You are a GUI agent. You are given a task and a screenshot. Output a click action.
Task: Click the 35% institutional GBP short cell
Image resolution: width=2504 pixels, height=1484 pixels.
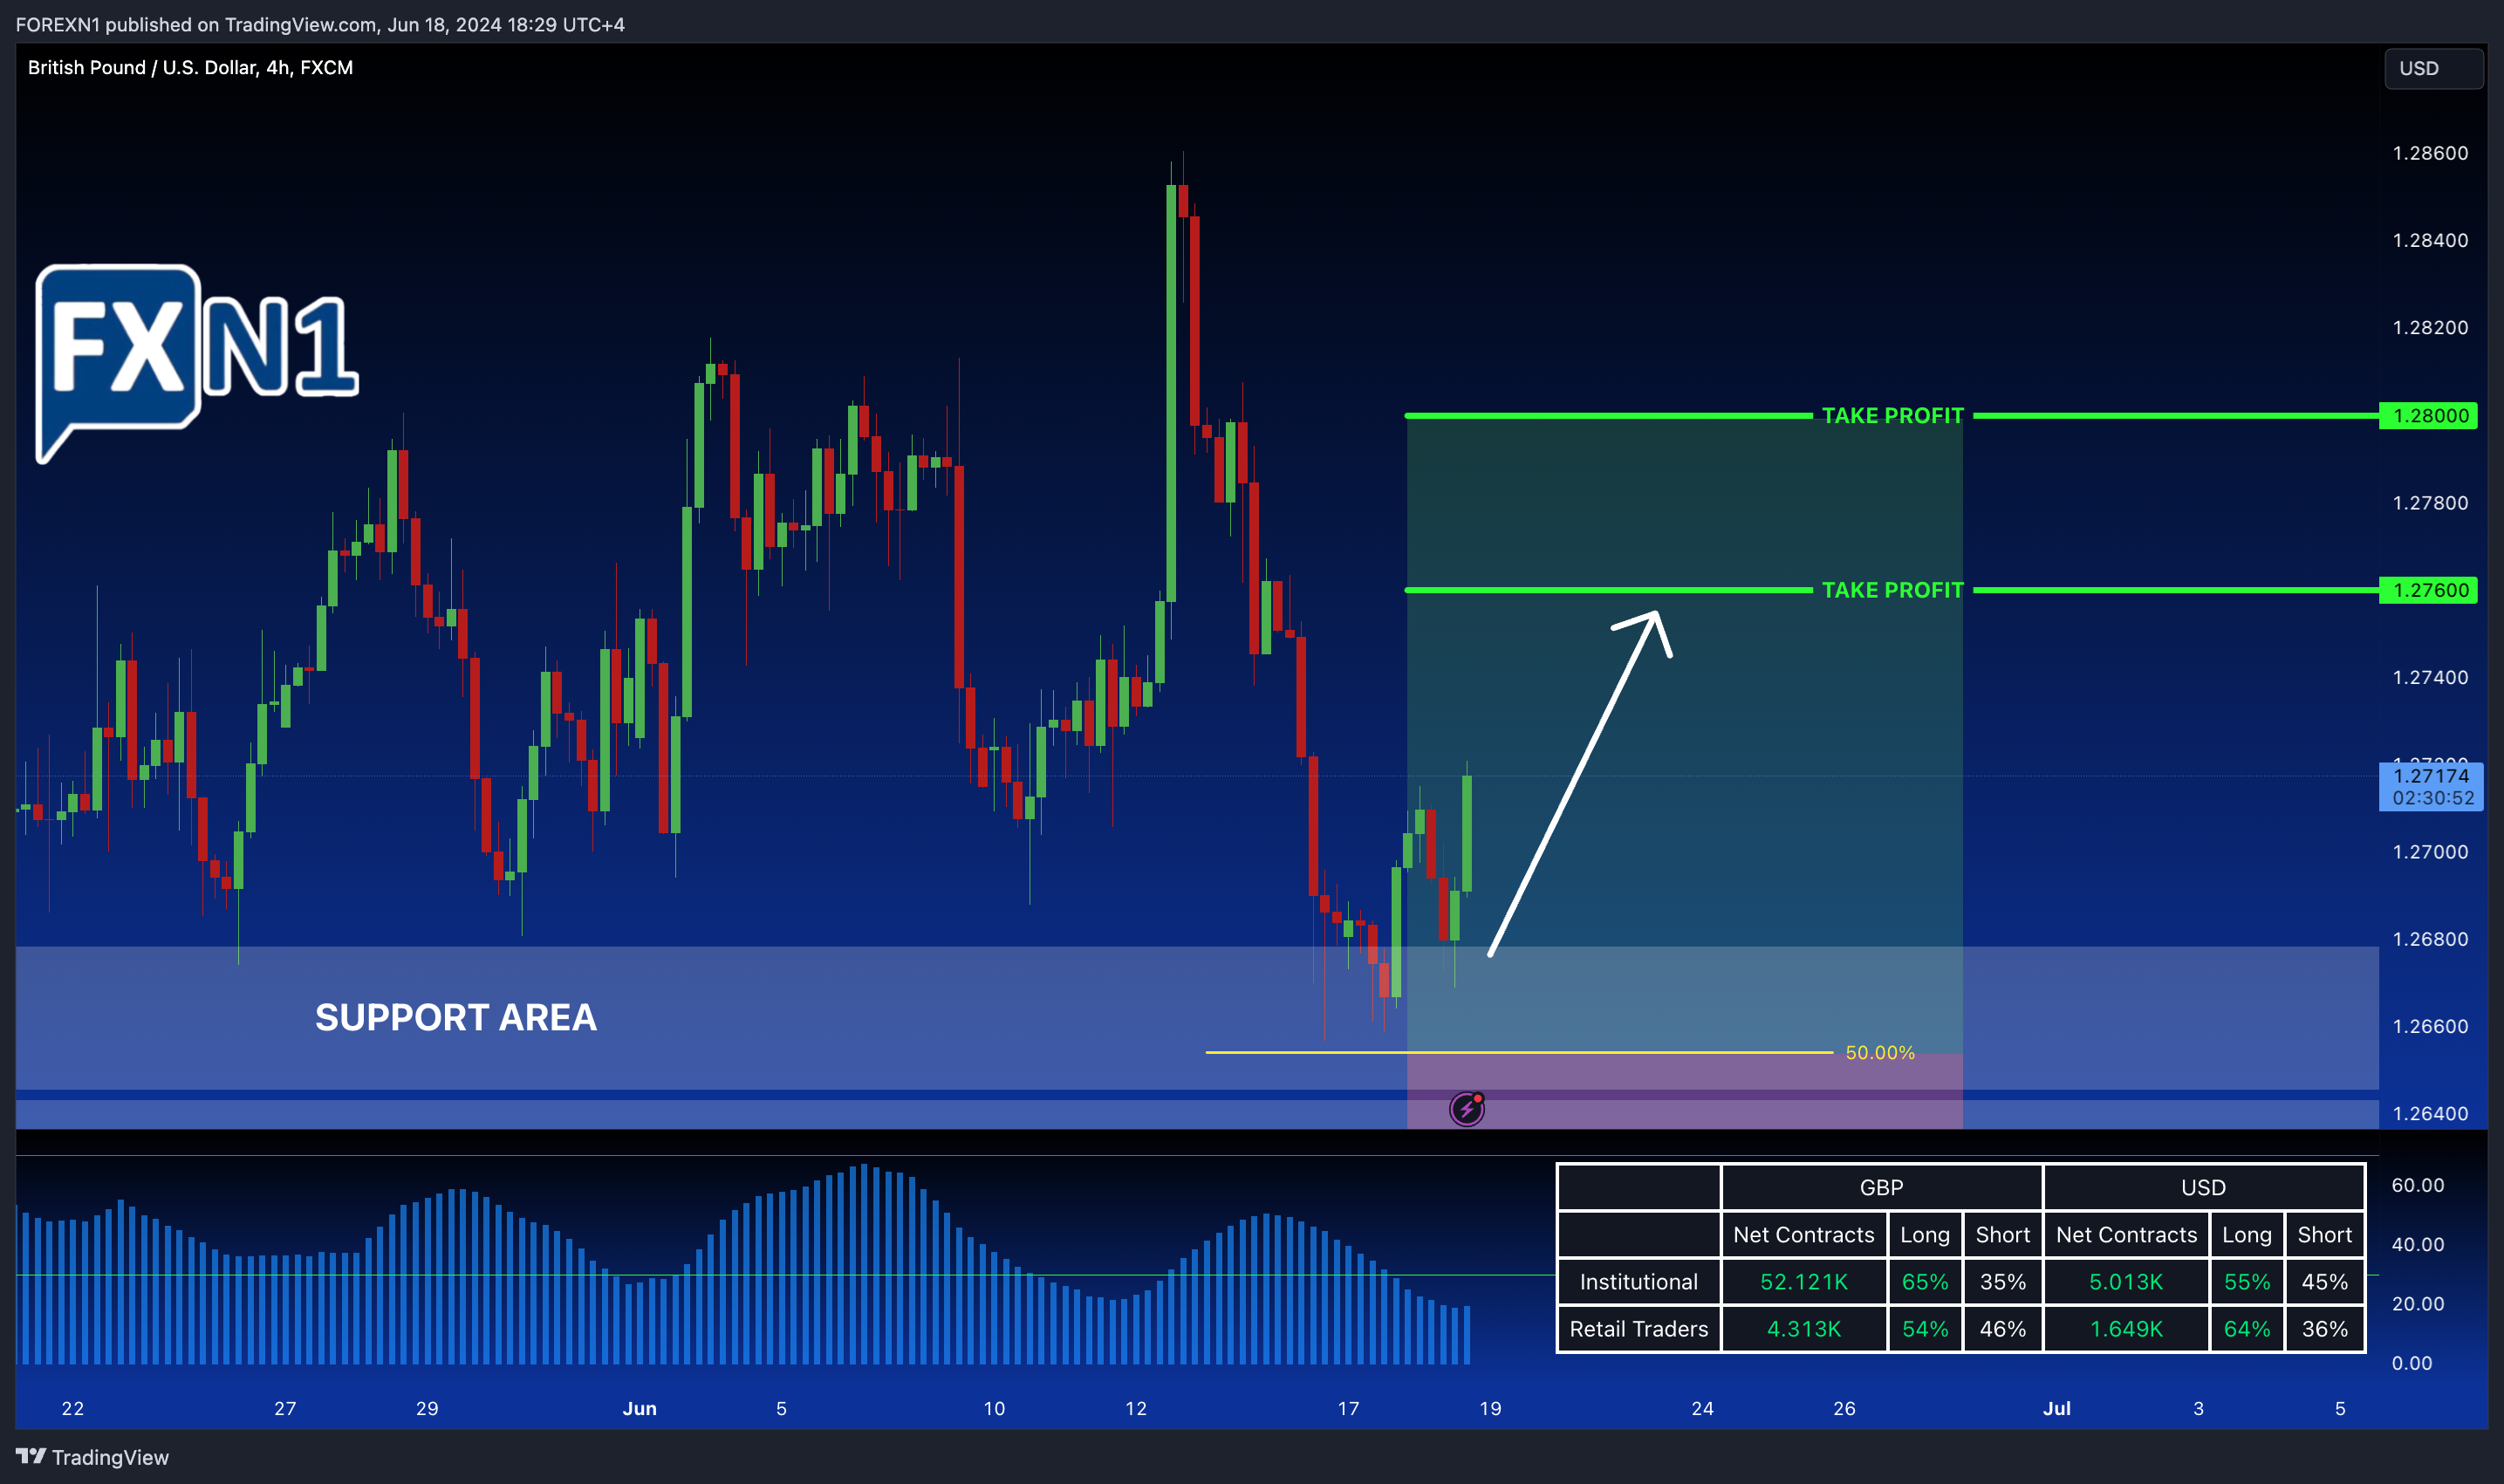coord(2003,1282)
